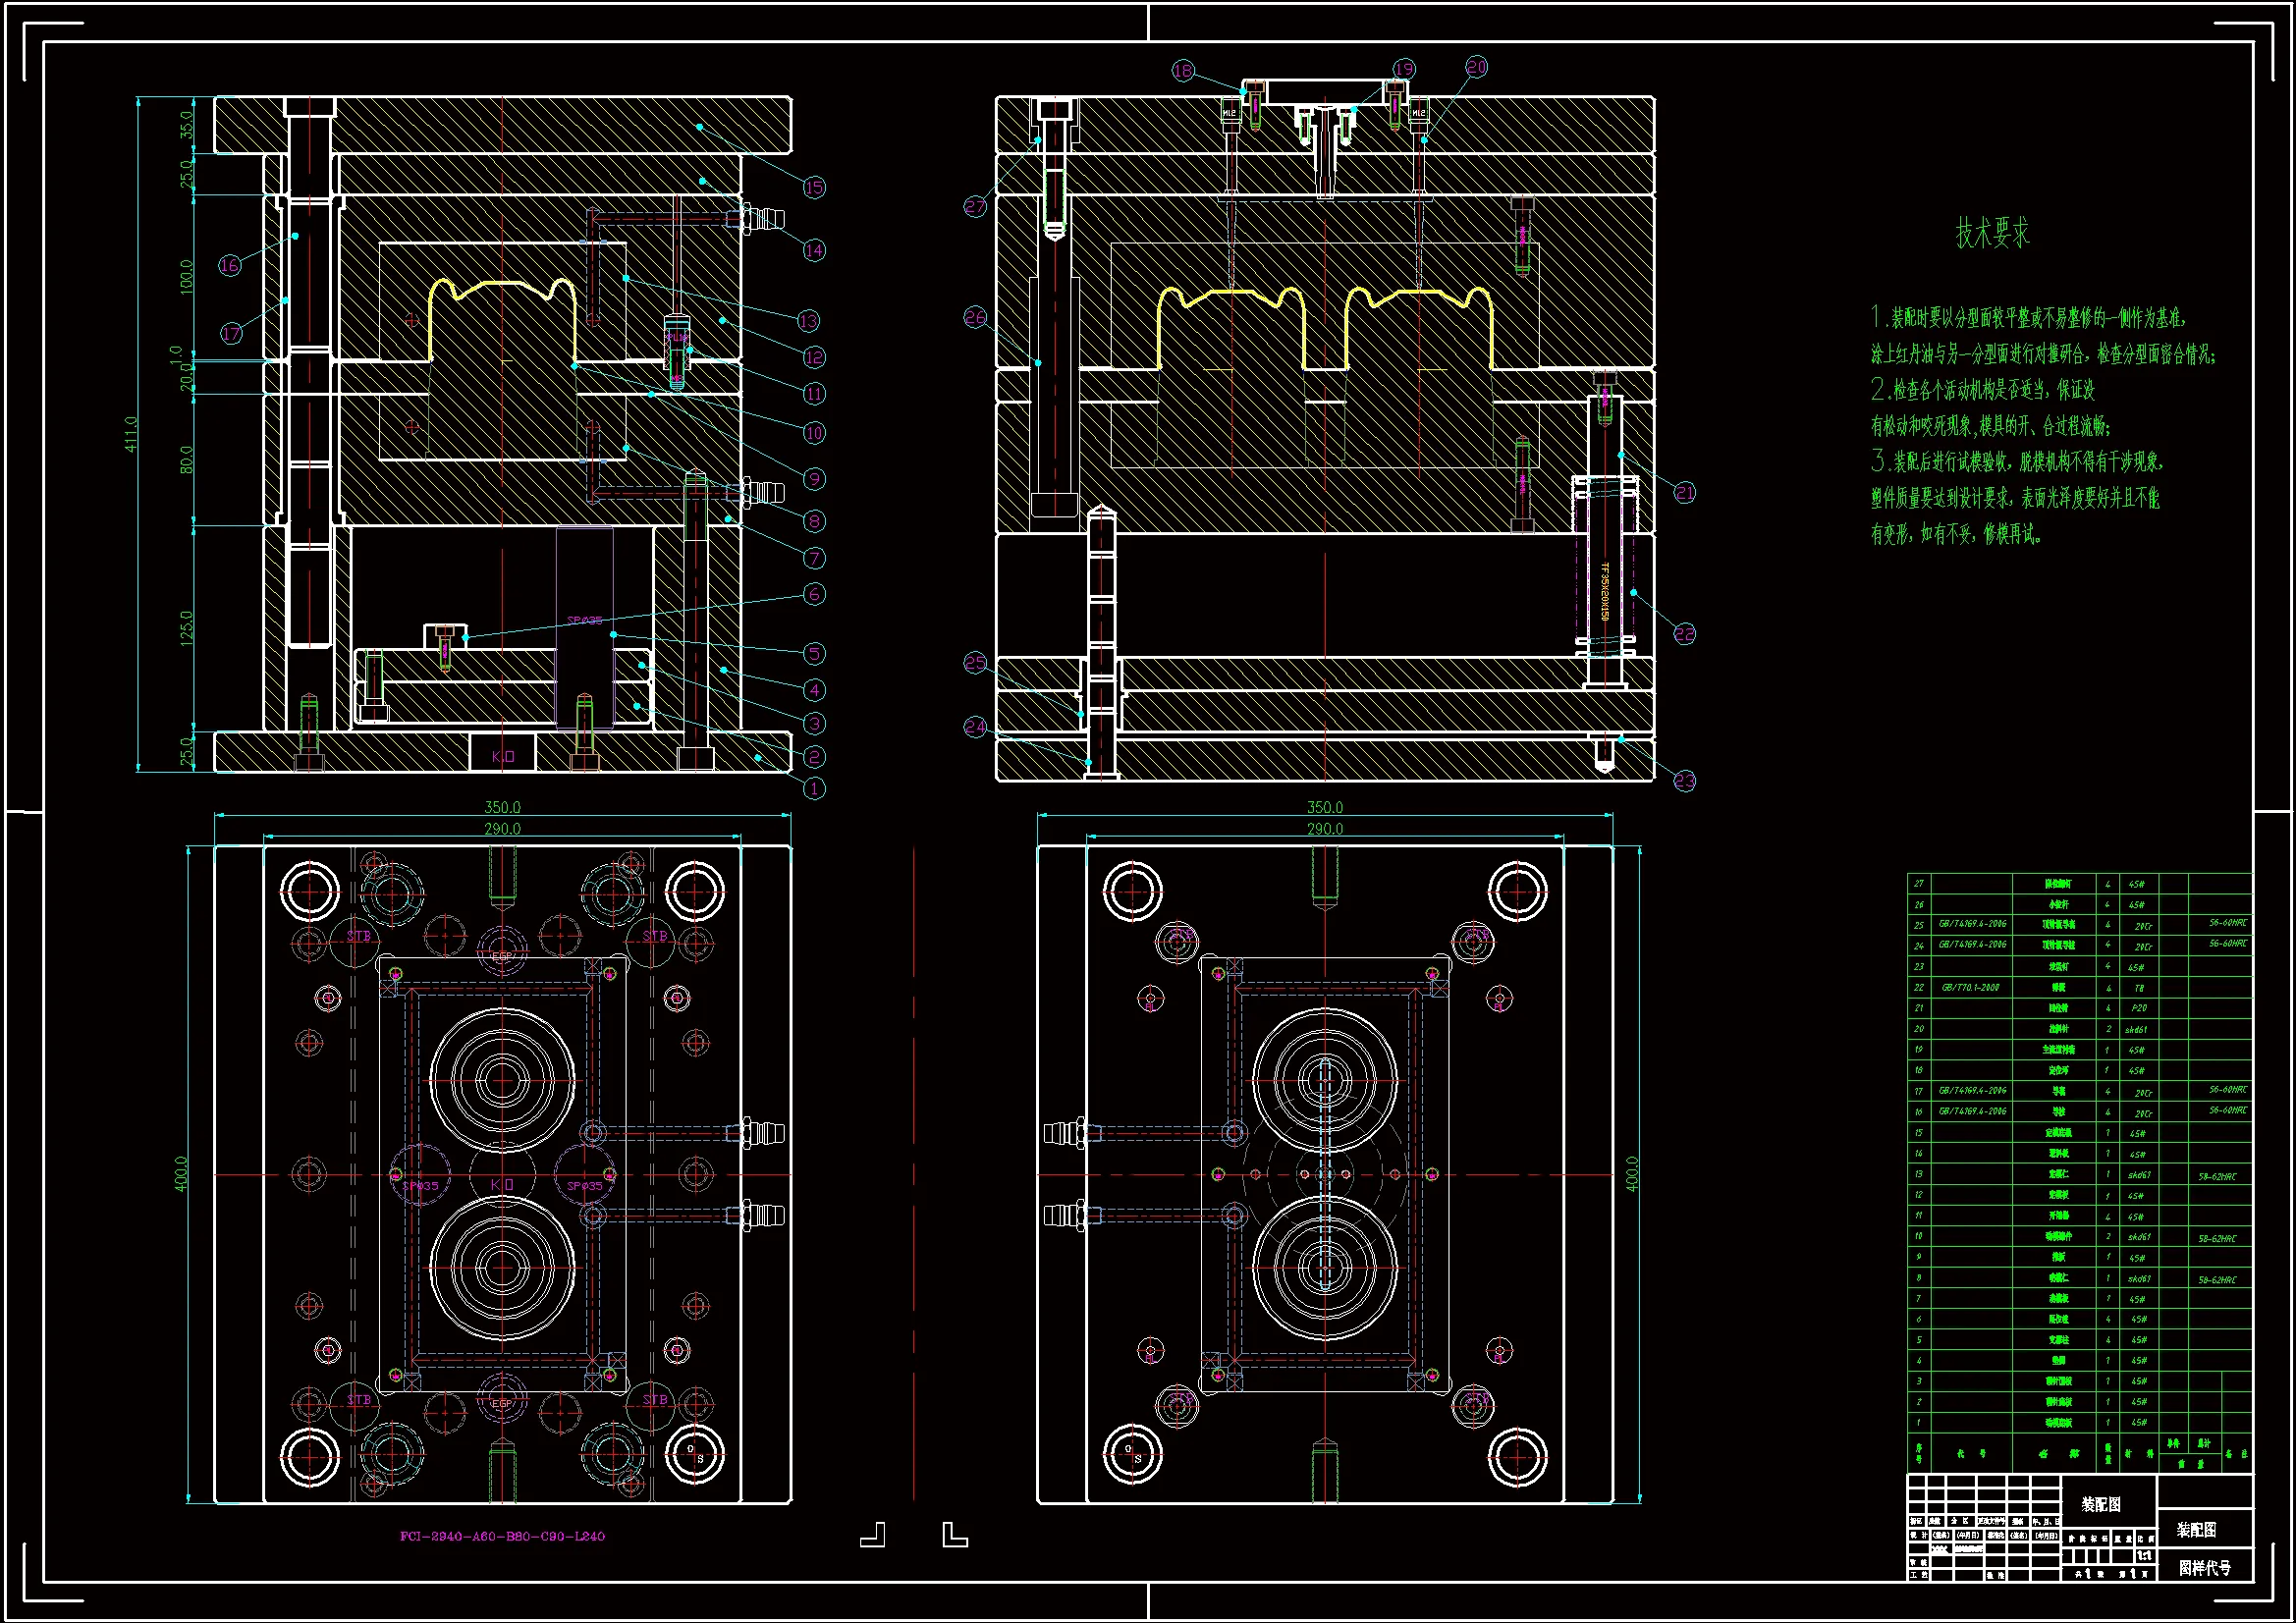The width and height of the screenshot is (2296, 1623).
Task: Click the 图样代号 title block cell
Action: 2204,1568
